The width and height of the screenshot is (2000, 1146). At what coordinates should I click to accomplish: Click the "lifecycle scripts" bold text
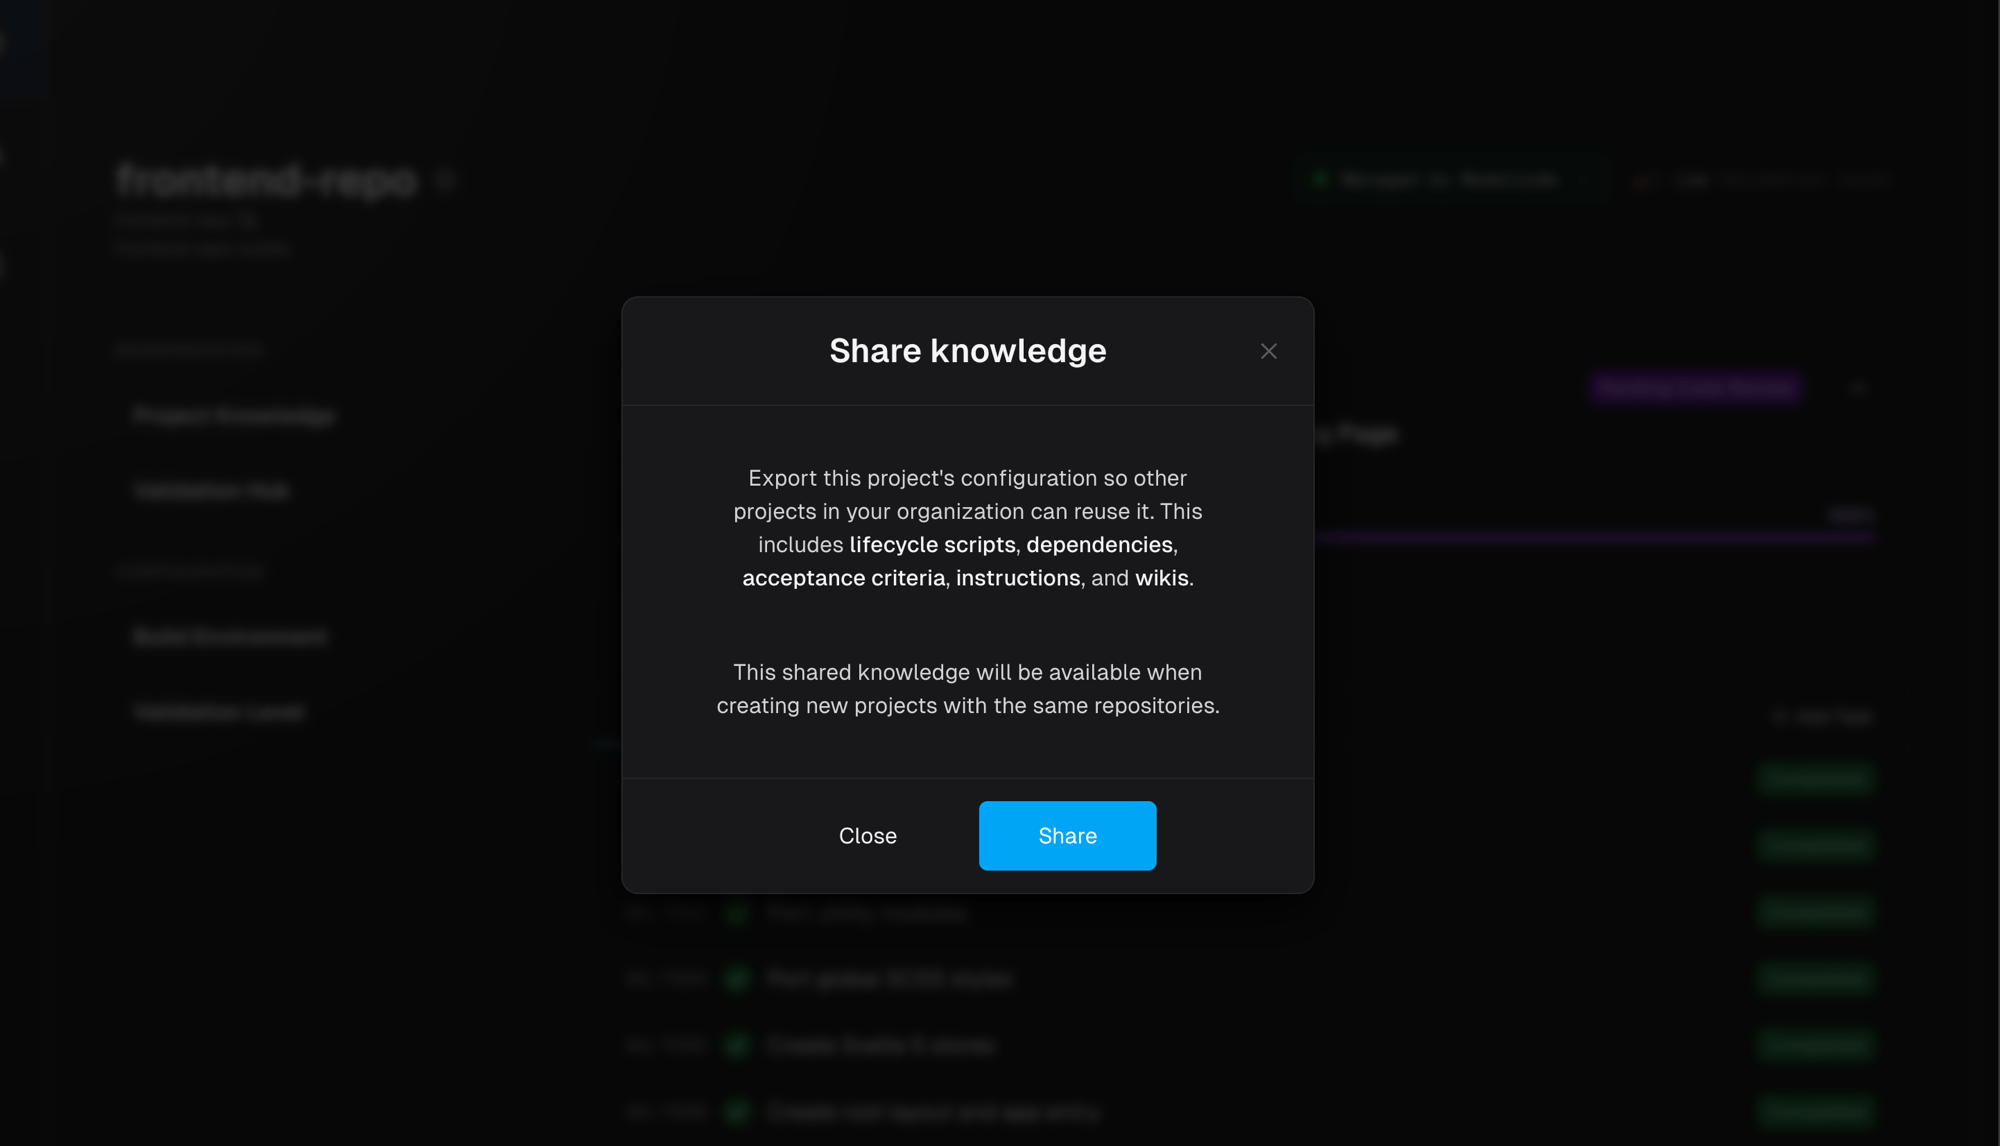(x=932, y=545)
